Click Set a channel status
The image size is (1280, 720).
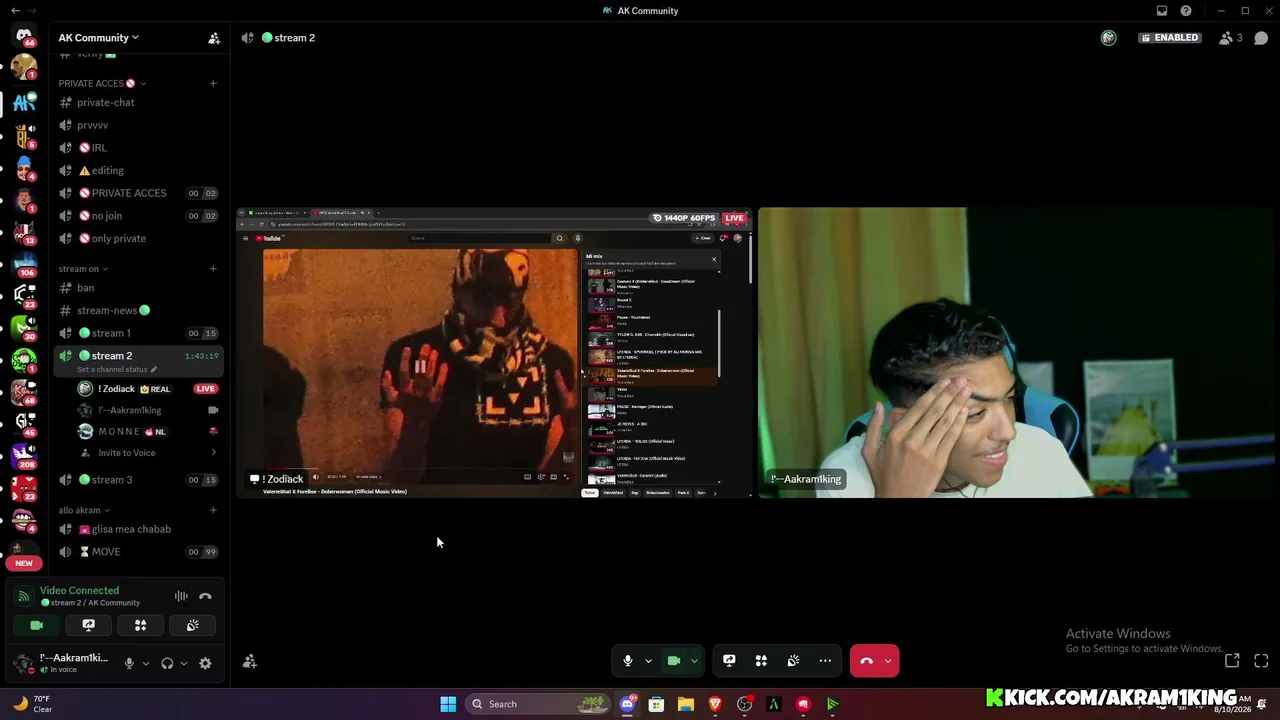click(116, 370)
